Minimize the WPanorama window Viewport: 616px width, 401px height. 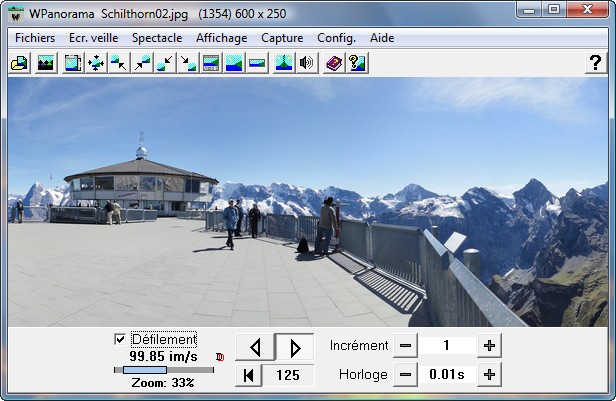[x=529, y=9]
